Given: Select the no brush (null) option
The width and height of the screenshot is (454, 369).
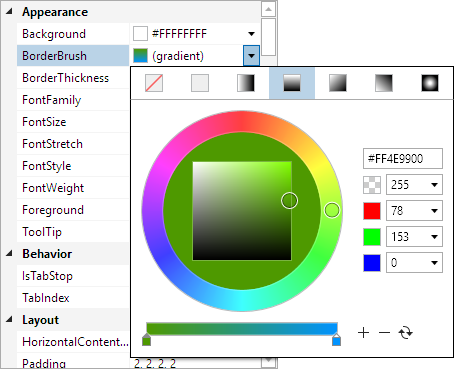Looking at the screenshot, I should tap(154, 83).
